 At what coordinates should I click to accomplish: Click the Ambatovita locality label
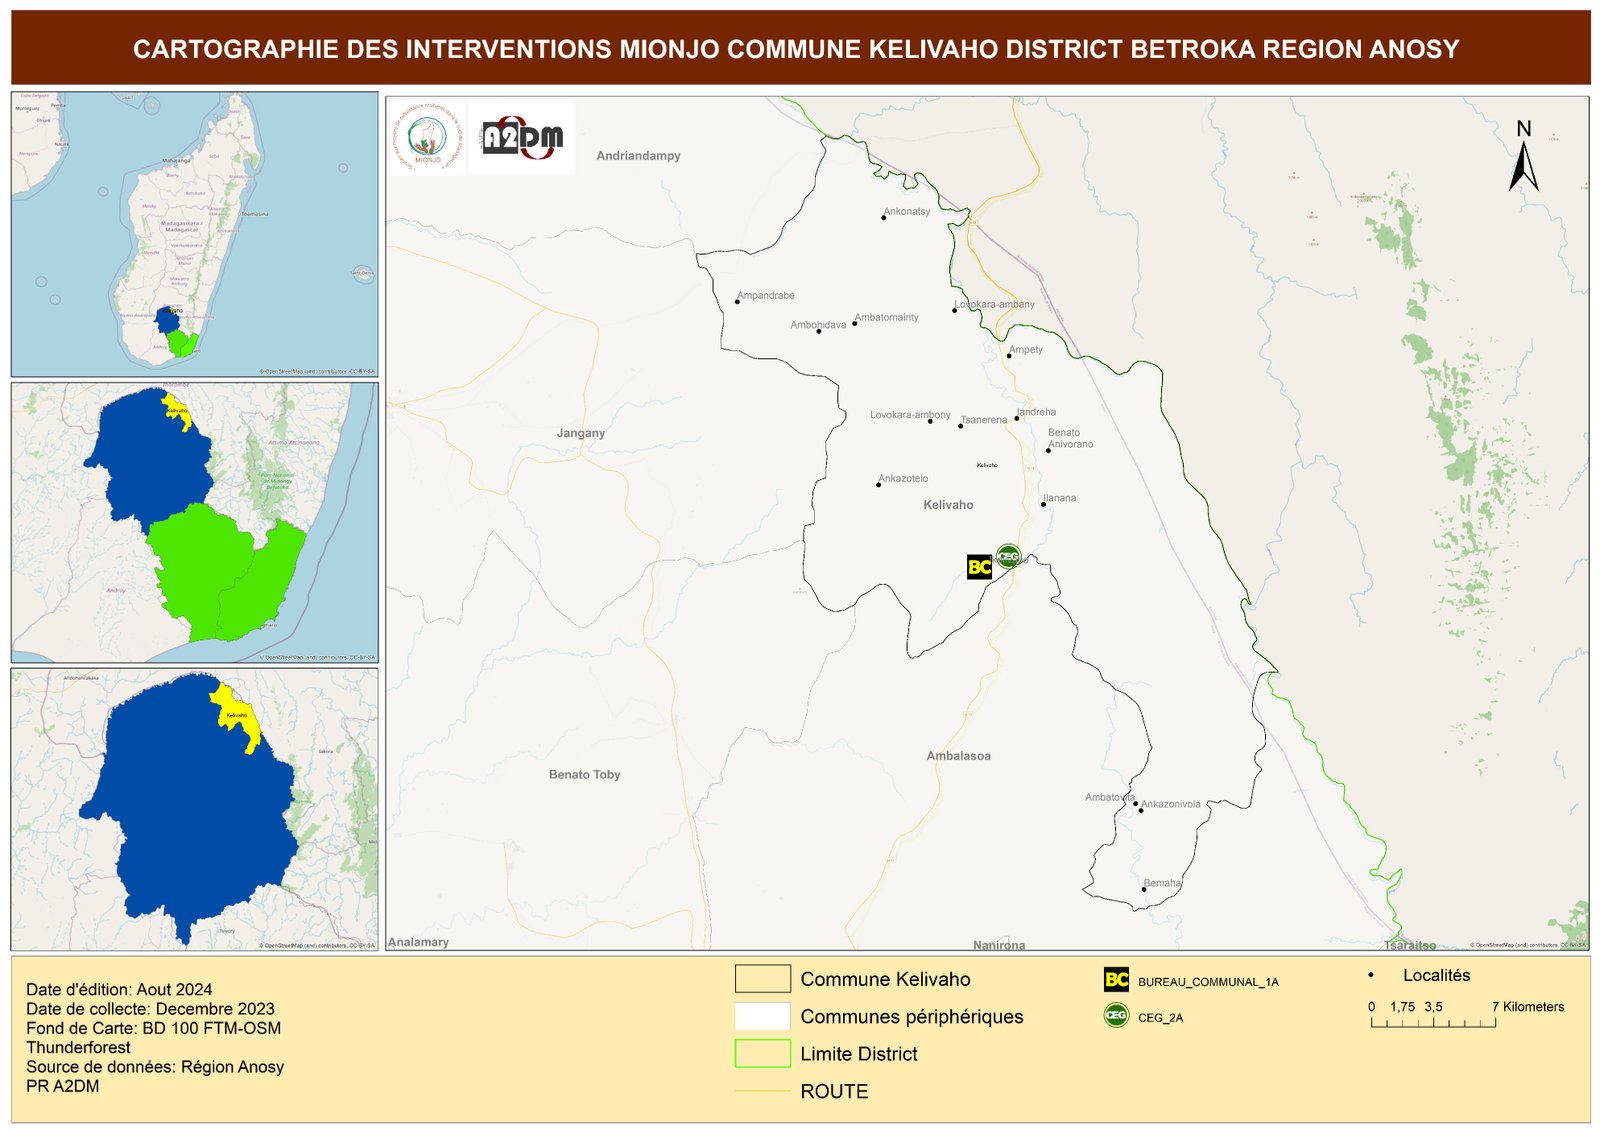(x=1110, y=797)
